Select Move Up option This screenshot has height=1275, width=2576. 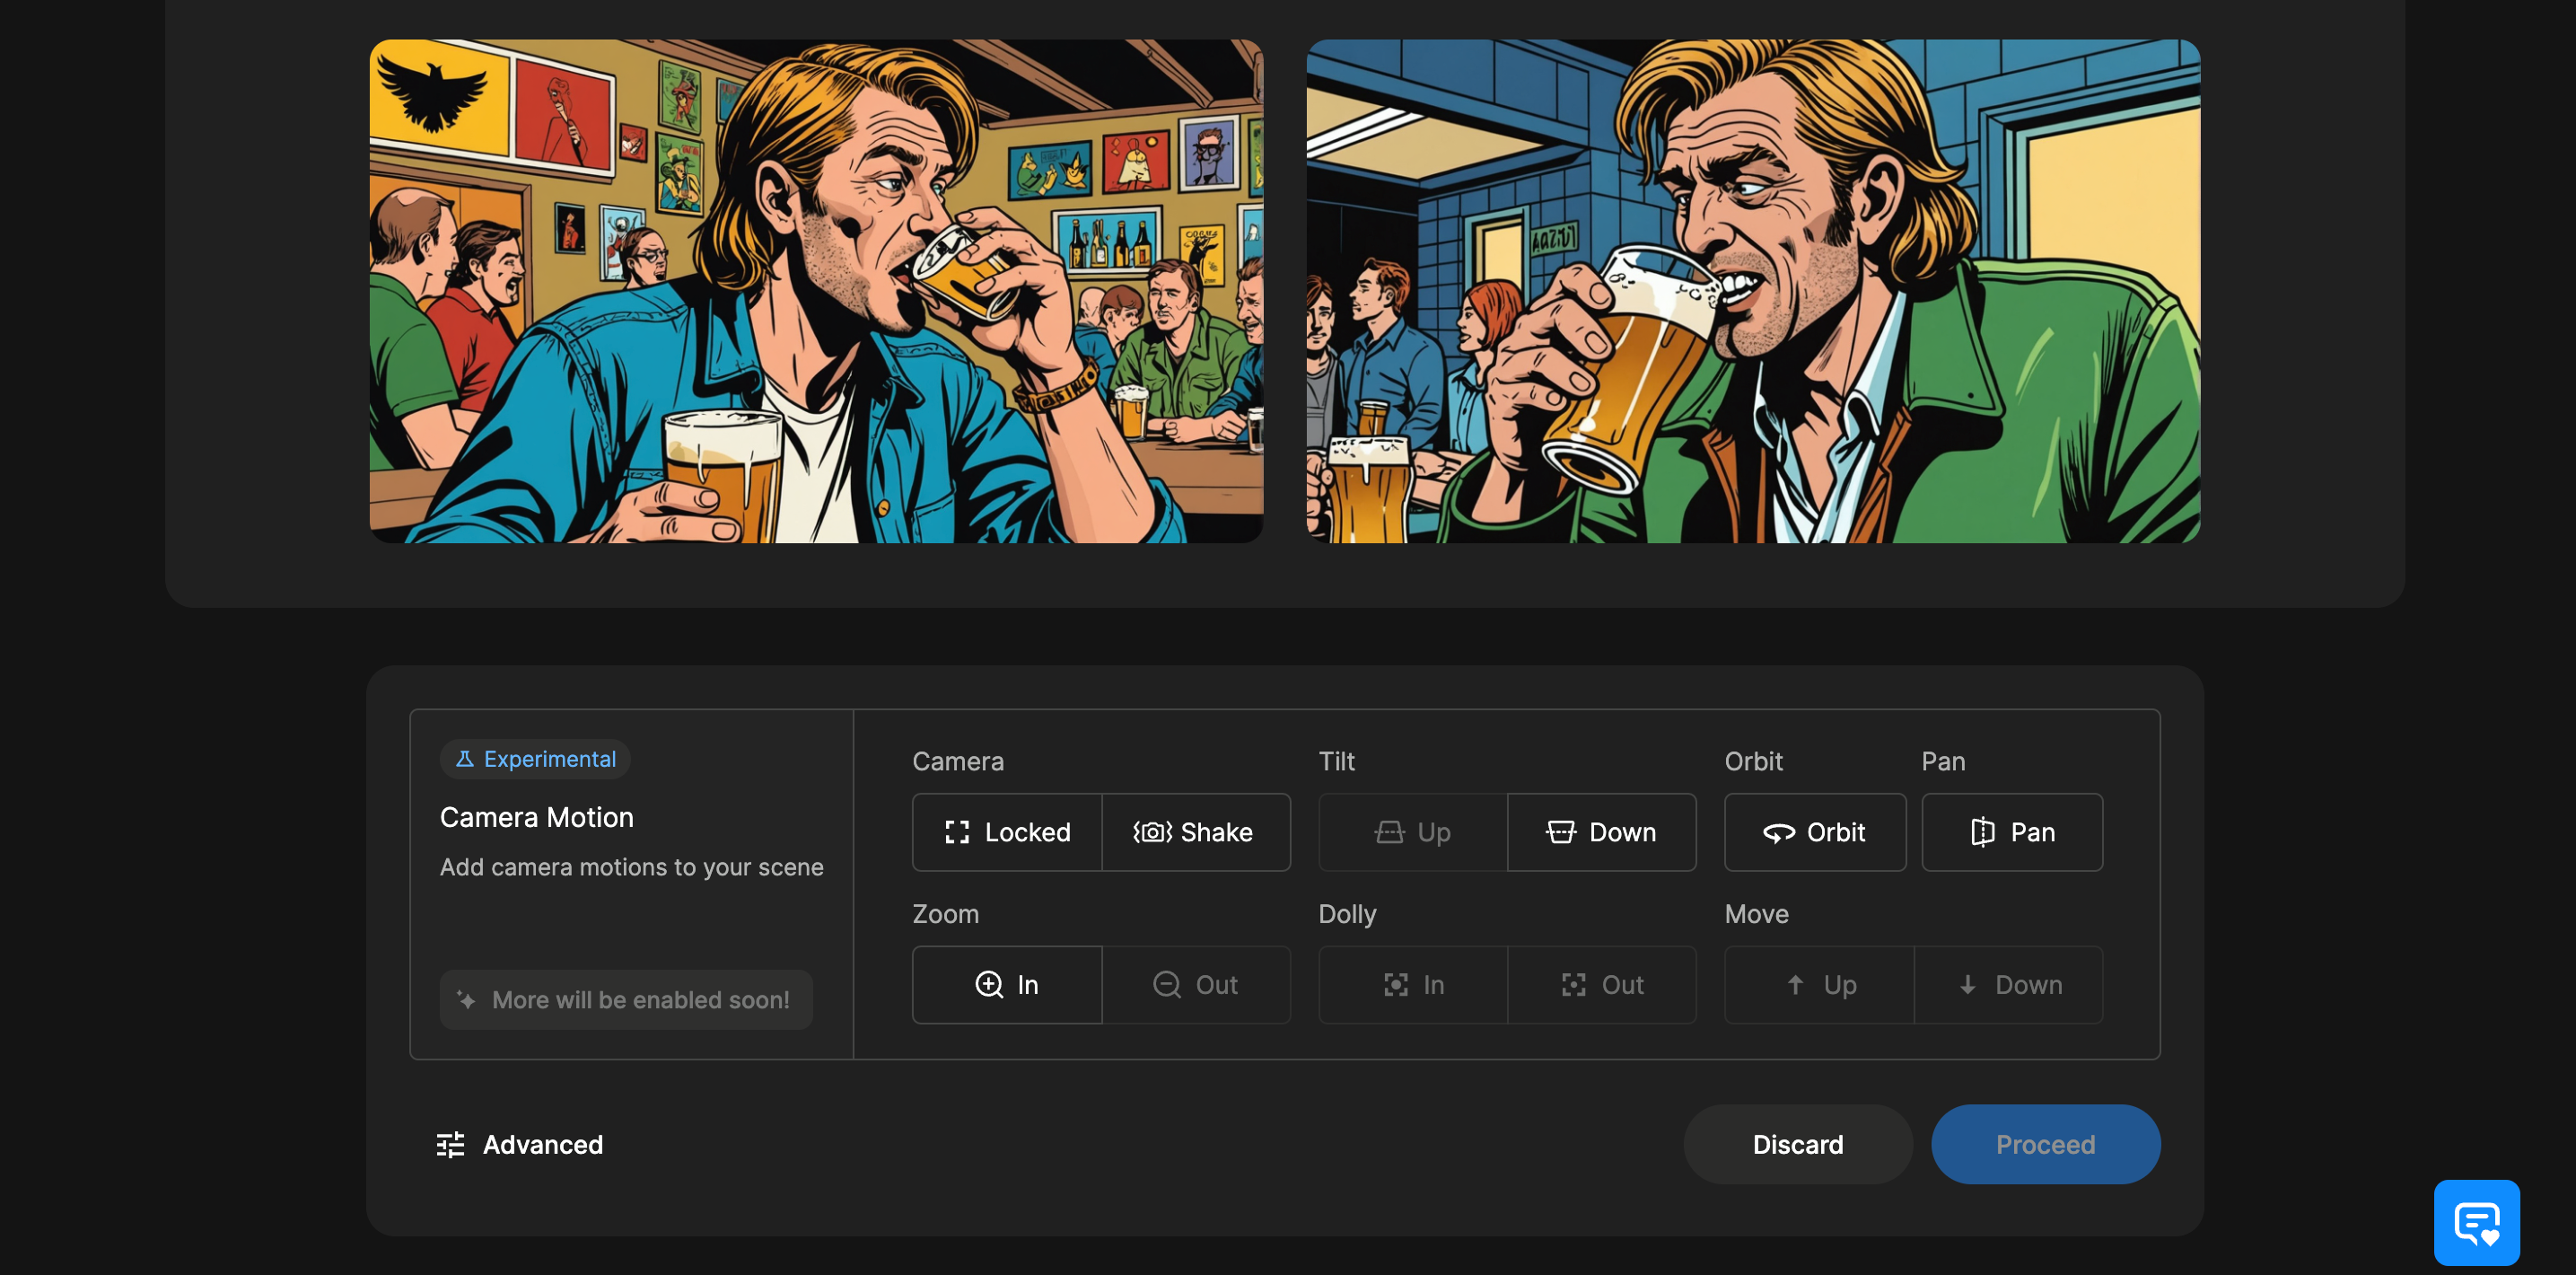pos(1819,985)
